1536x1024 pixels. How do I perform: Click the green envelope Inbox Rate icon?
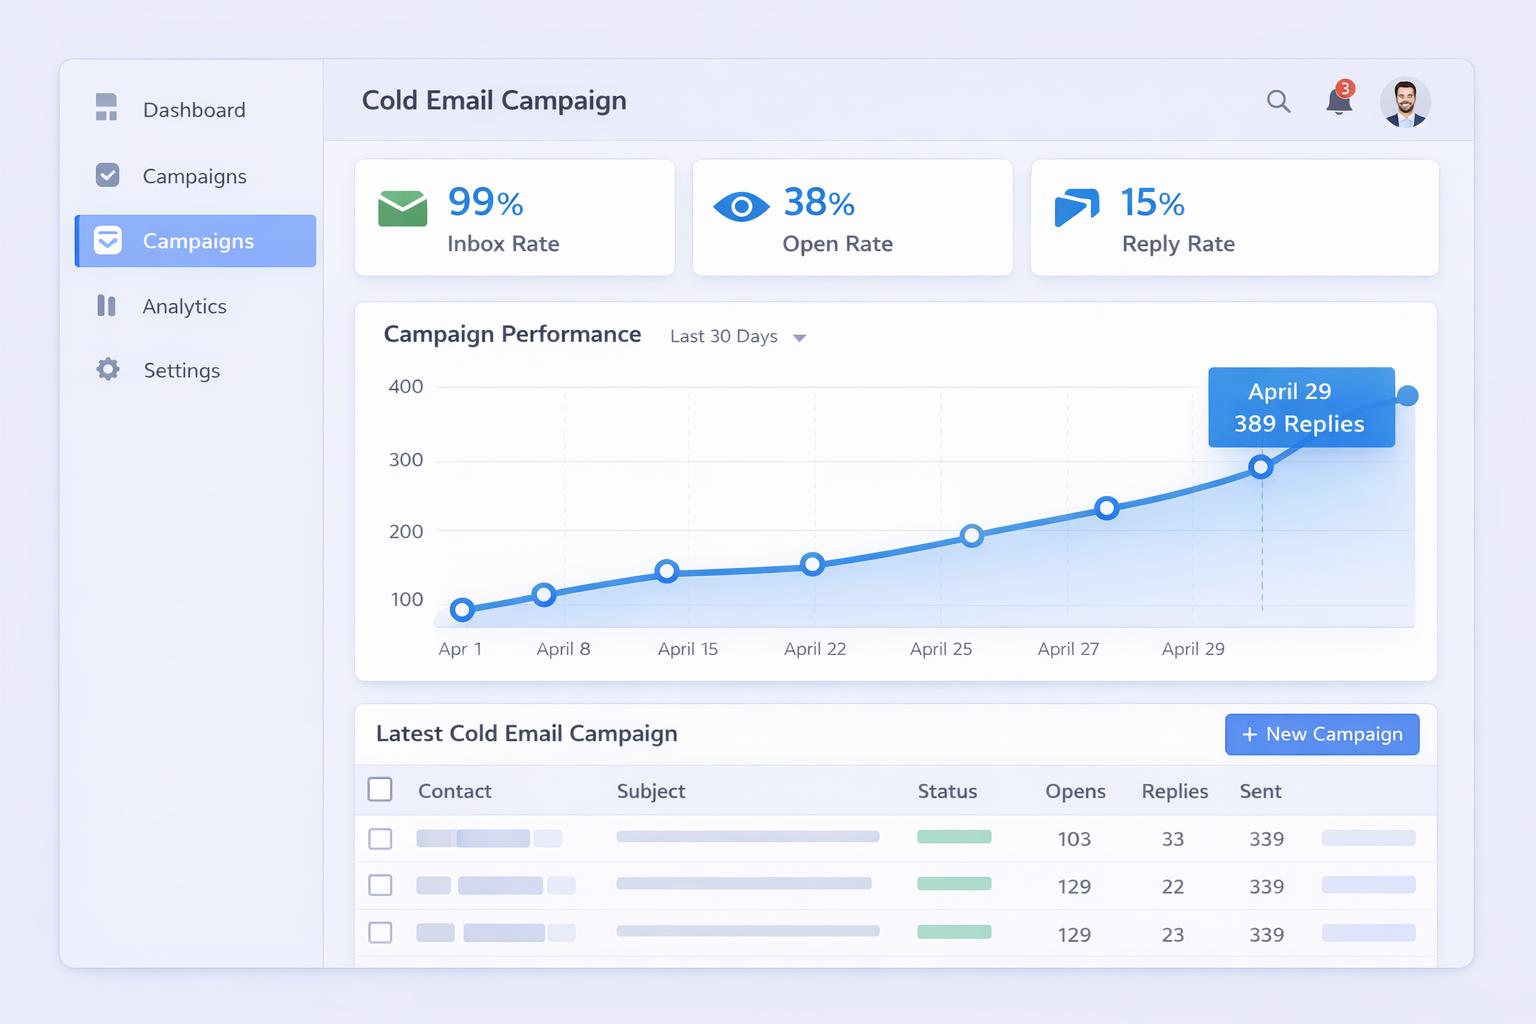click(402, 208)
